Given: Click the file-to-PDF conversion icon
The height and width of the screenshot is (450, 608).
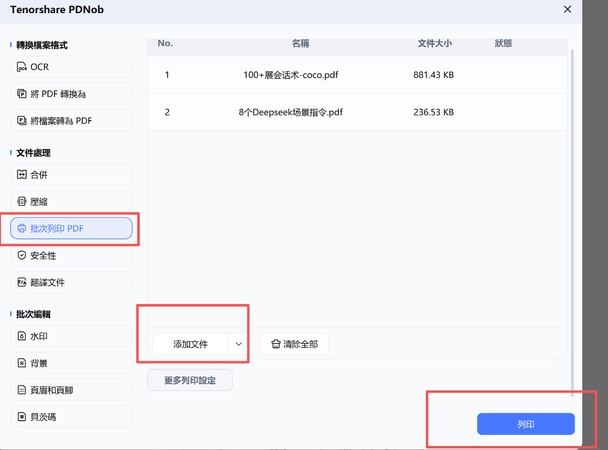Looking at the screenshot, I should [x=22, y=121].
